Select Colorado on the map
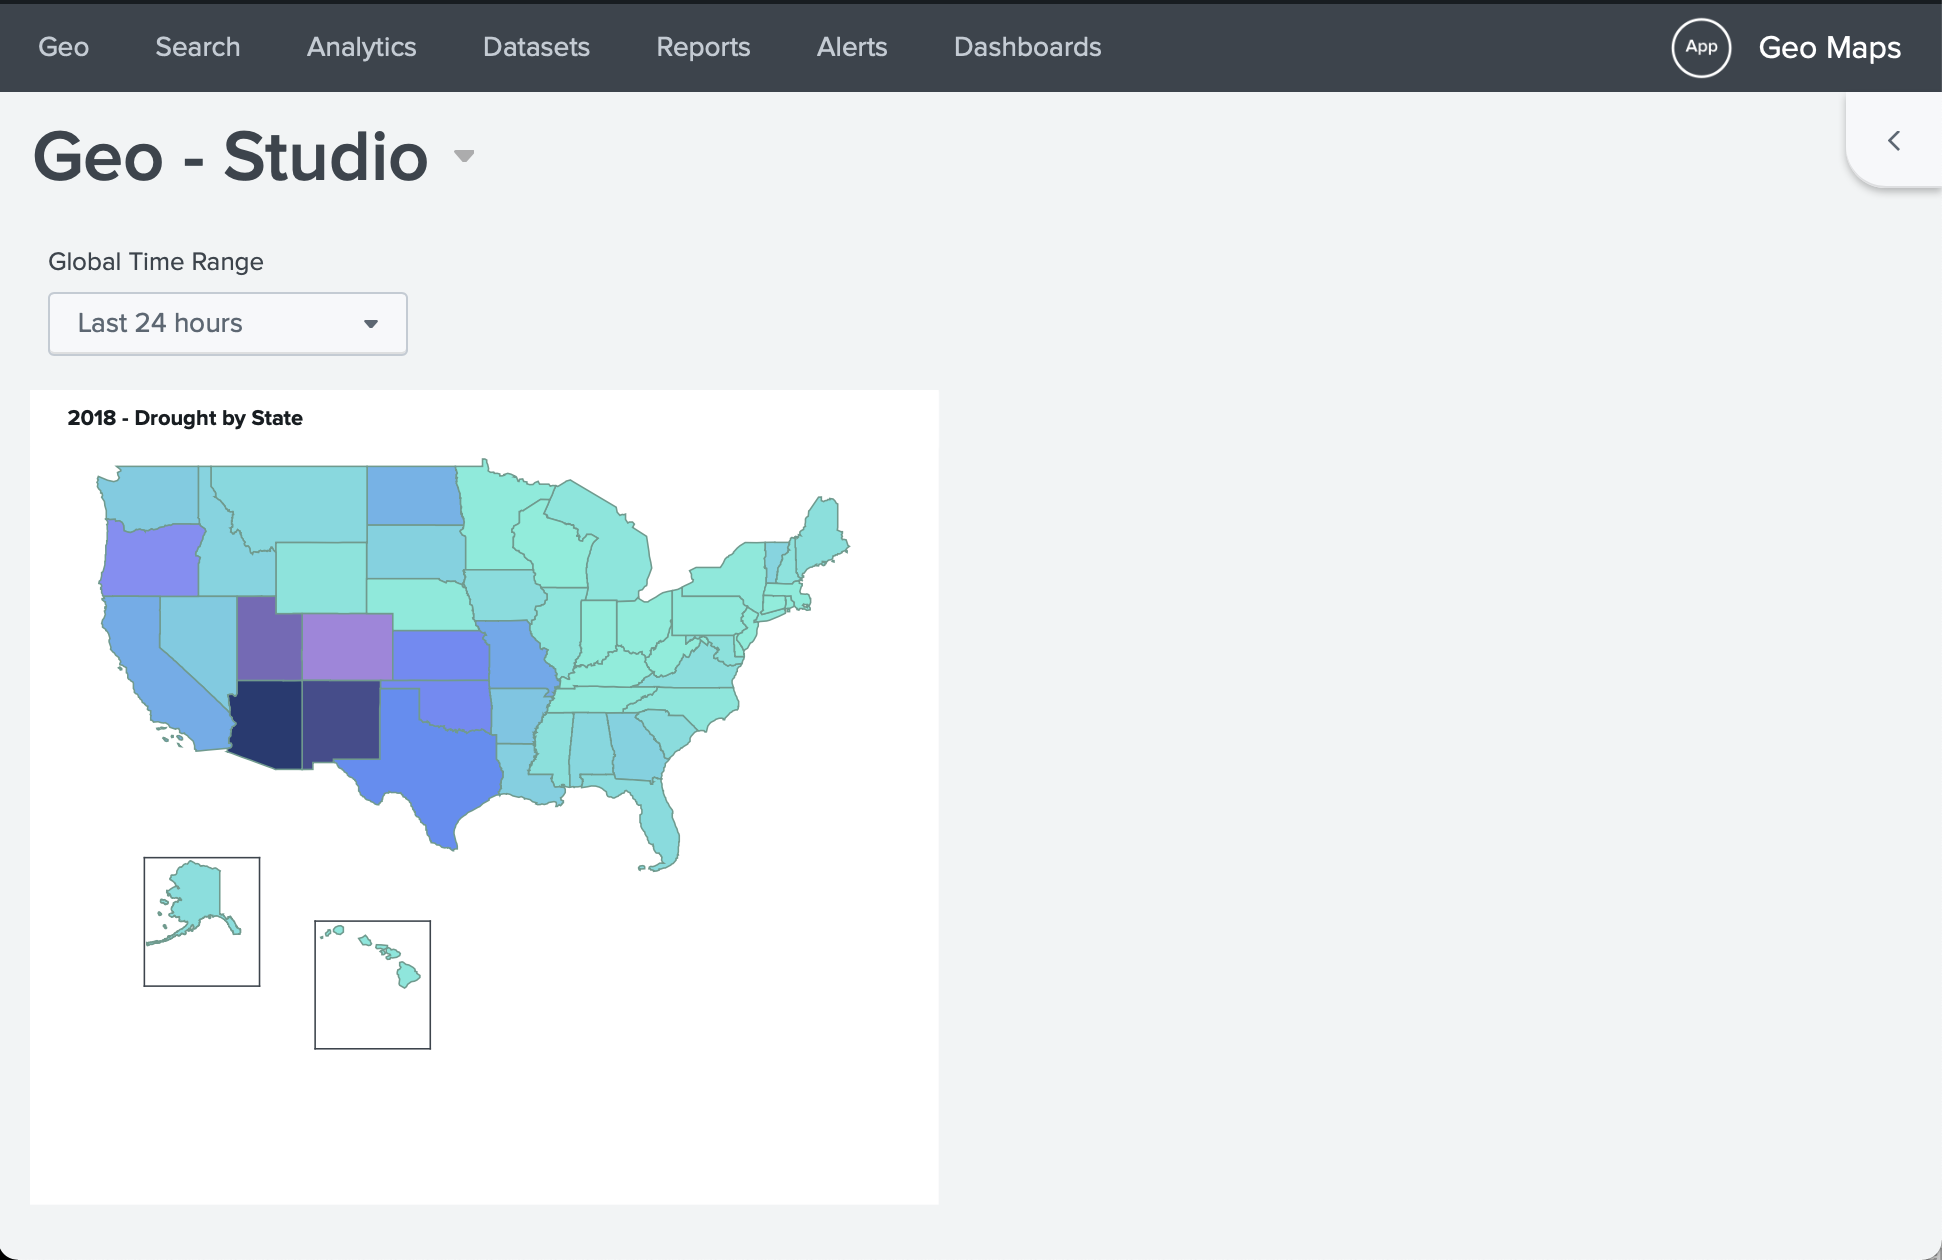 [347, 646]
